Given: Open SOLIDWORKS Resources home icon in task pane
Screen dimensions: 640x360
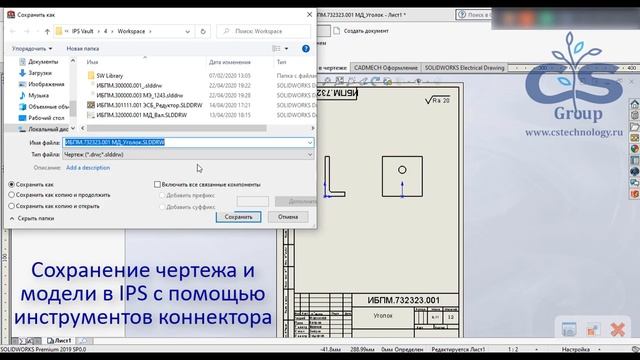Looking at the screenshot, I should [635, 103].
